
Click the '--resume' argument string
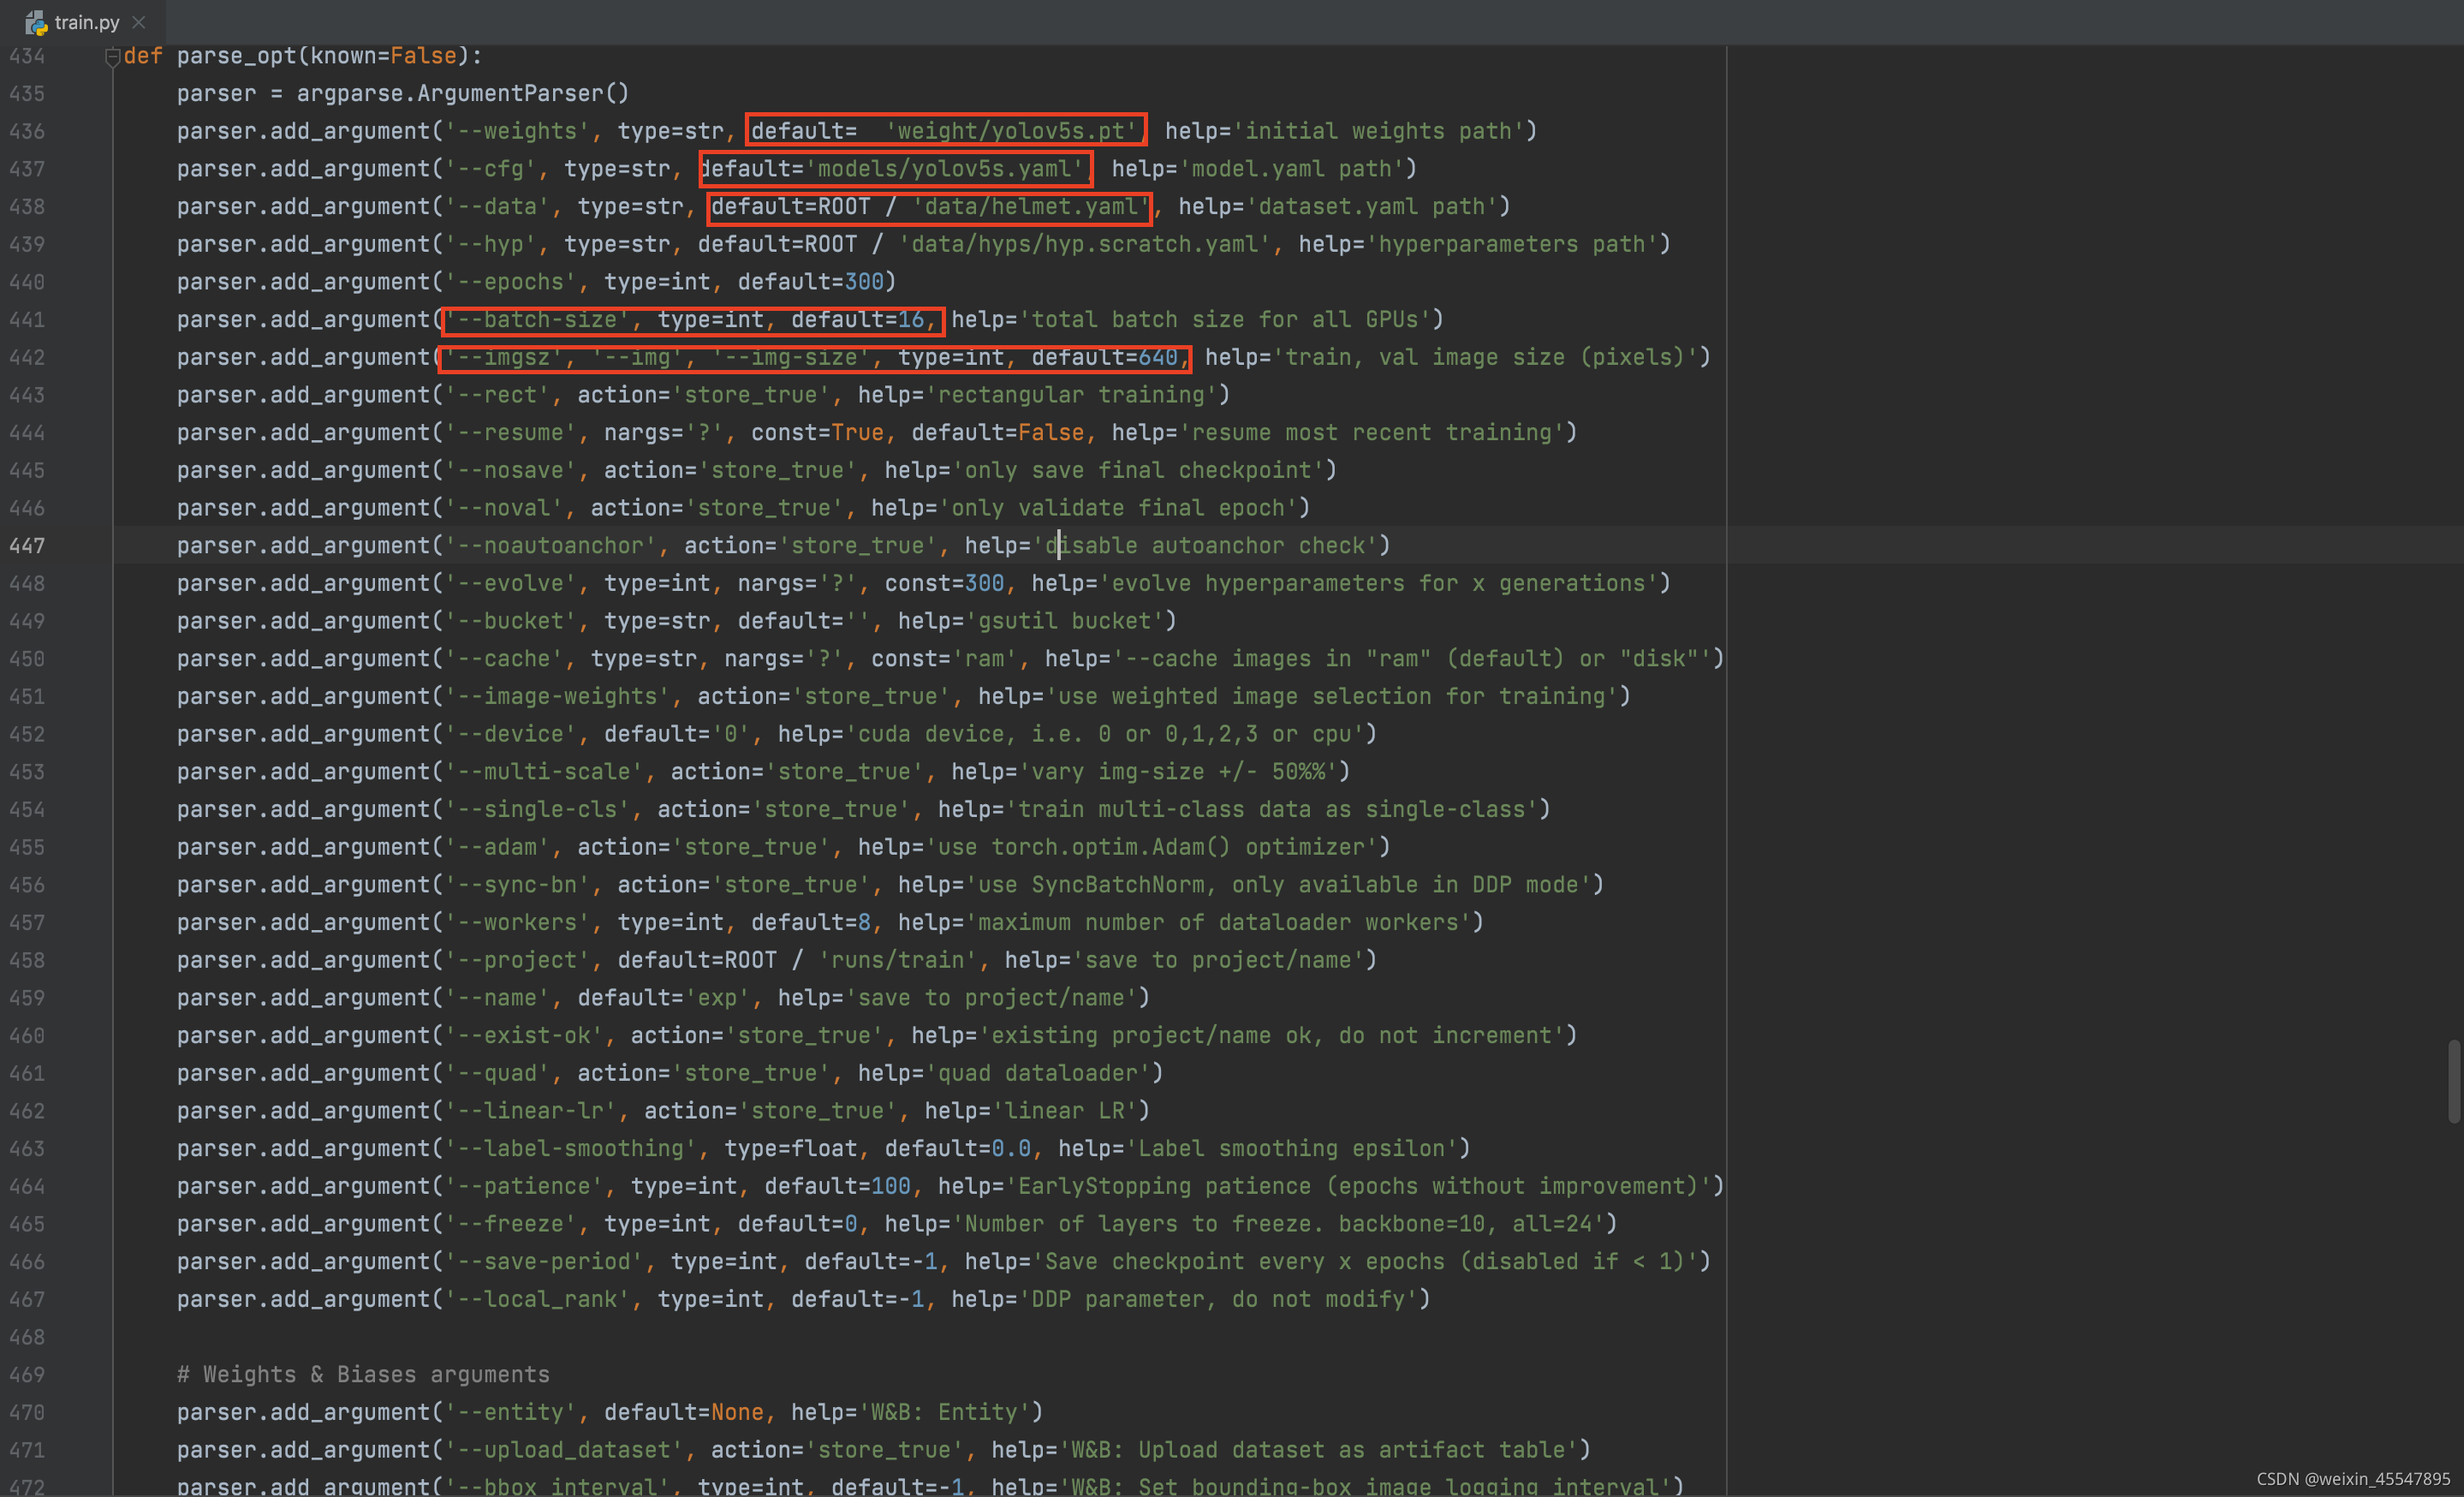tap(510, 433)
